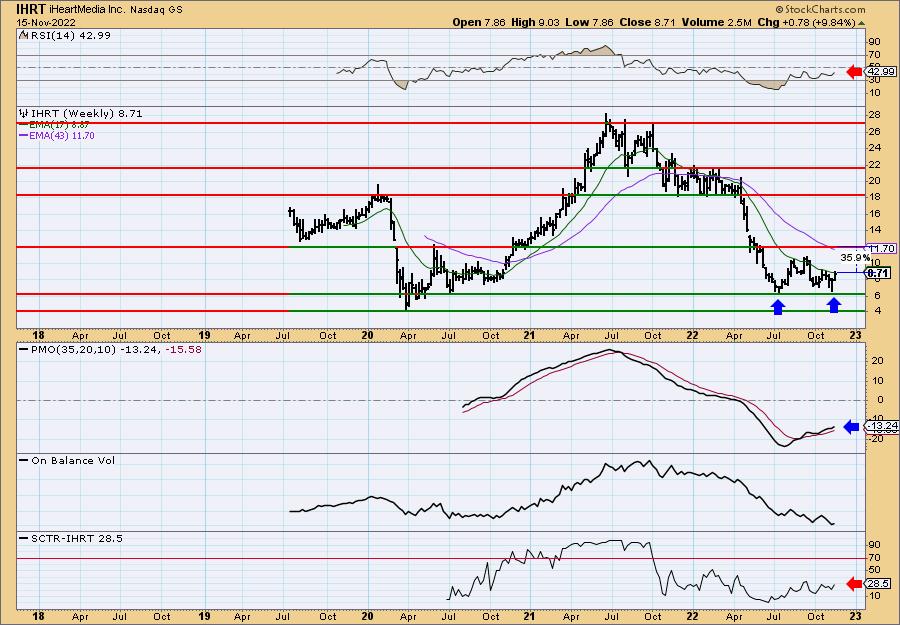Image resolution: width=900 pixels, height=625 pixels.
Task: Click the 16 price axis label
Action: click(875, 213)
